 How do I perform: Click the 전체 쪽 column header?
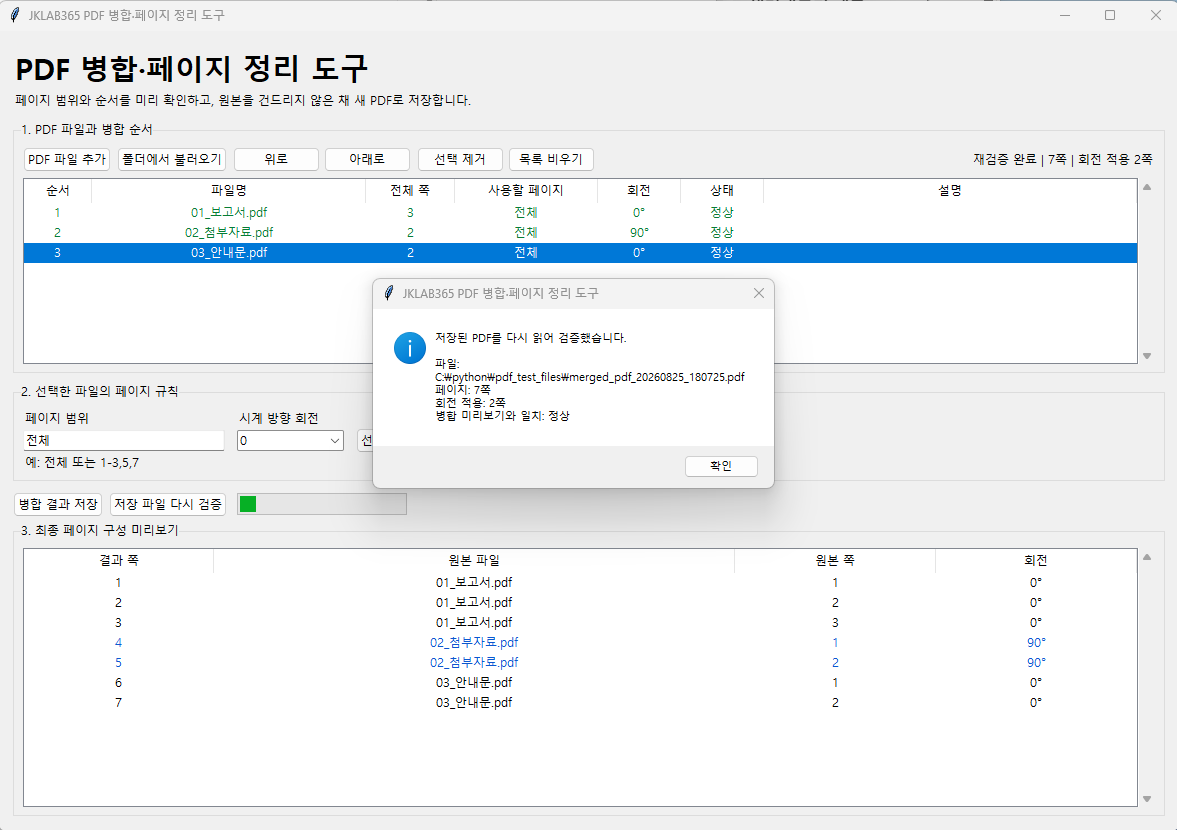[x=410, y=191]
